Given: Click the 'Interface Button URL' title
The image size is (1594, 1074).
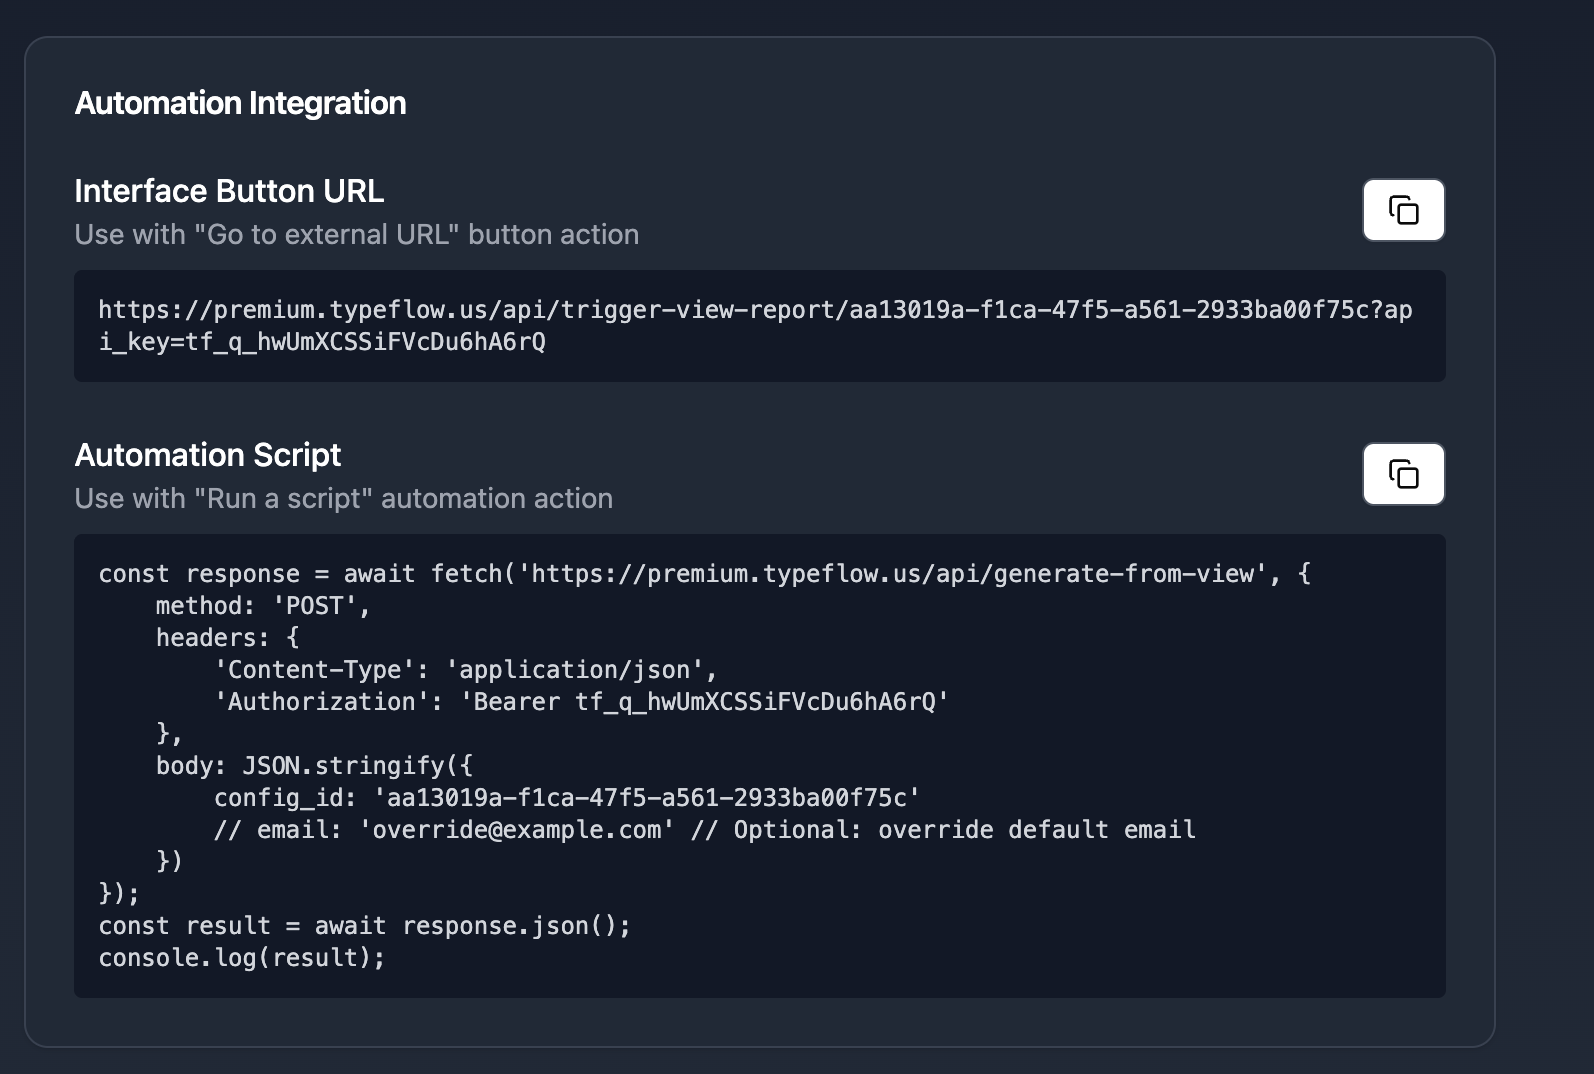Looking at the screenshot, I should 229,191.
